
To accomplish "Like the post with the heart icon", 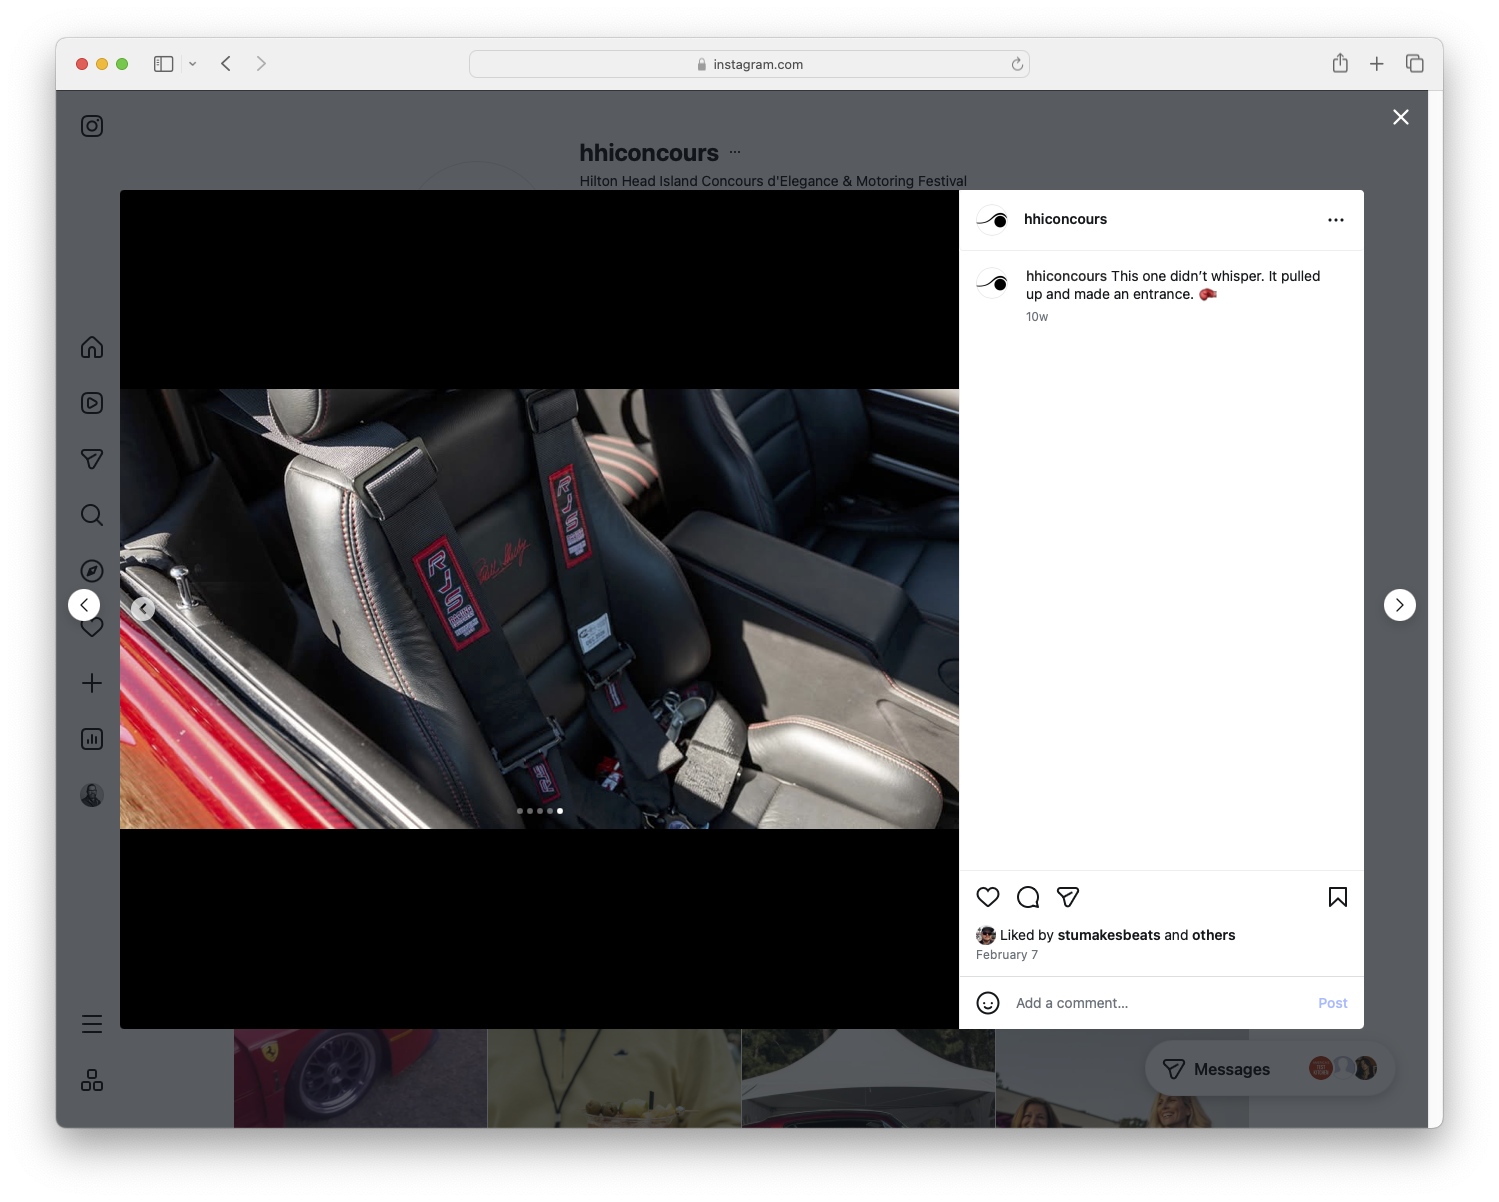I will [988, 897].
